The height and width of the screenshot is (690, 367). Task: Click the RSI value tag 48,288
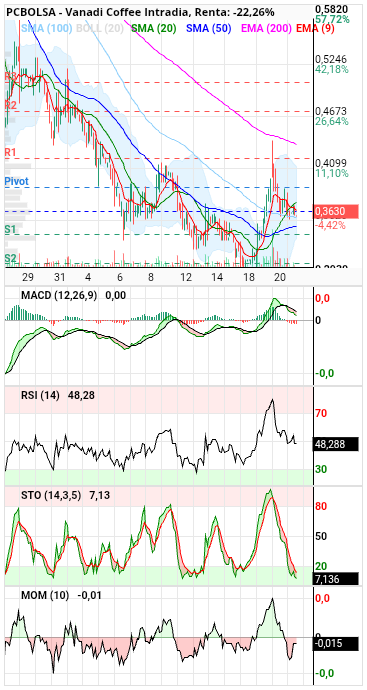(336, 444)
